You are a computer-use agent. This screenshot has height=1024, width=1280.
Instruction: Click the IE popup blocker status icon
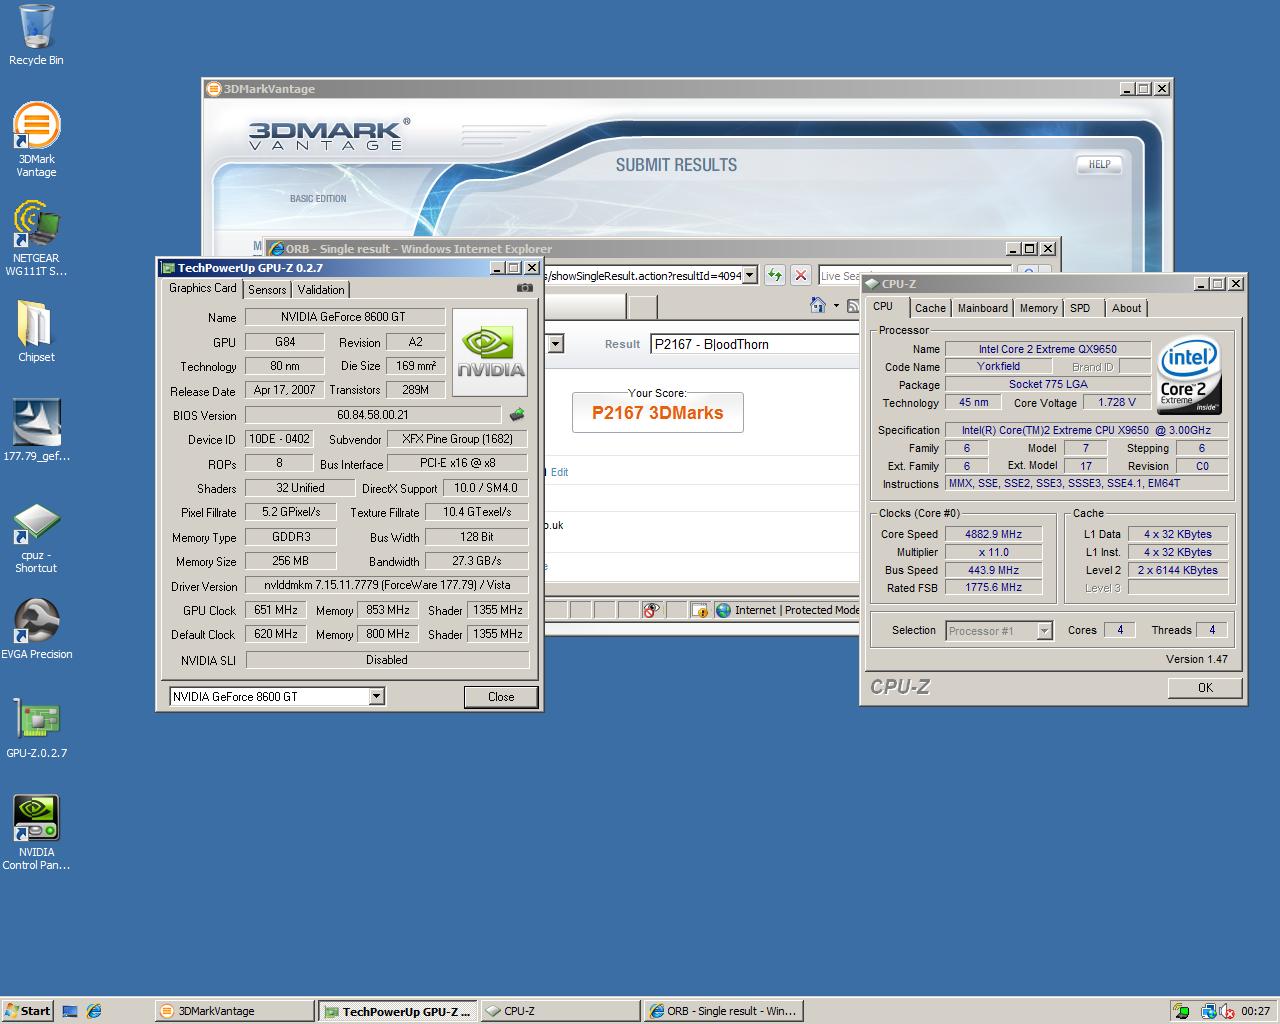click(651, 610)
